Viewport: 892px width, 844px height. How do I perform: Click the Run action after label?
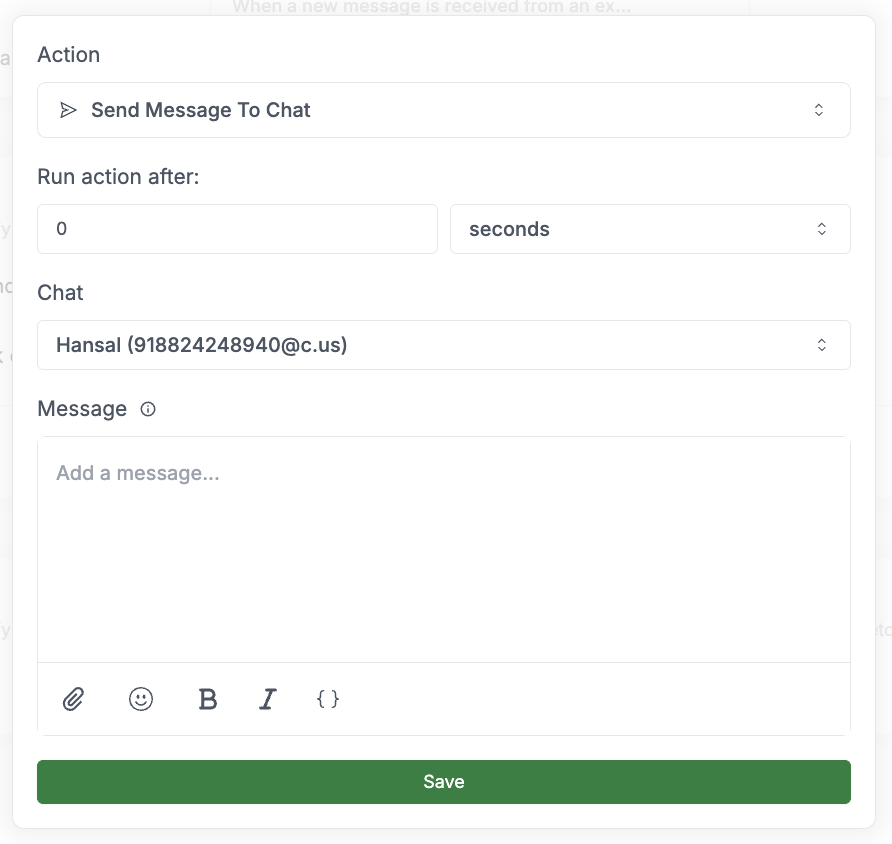coord(117,176)
